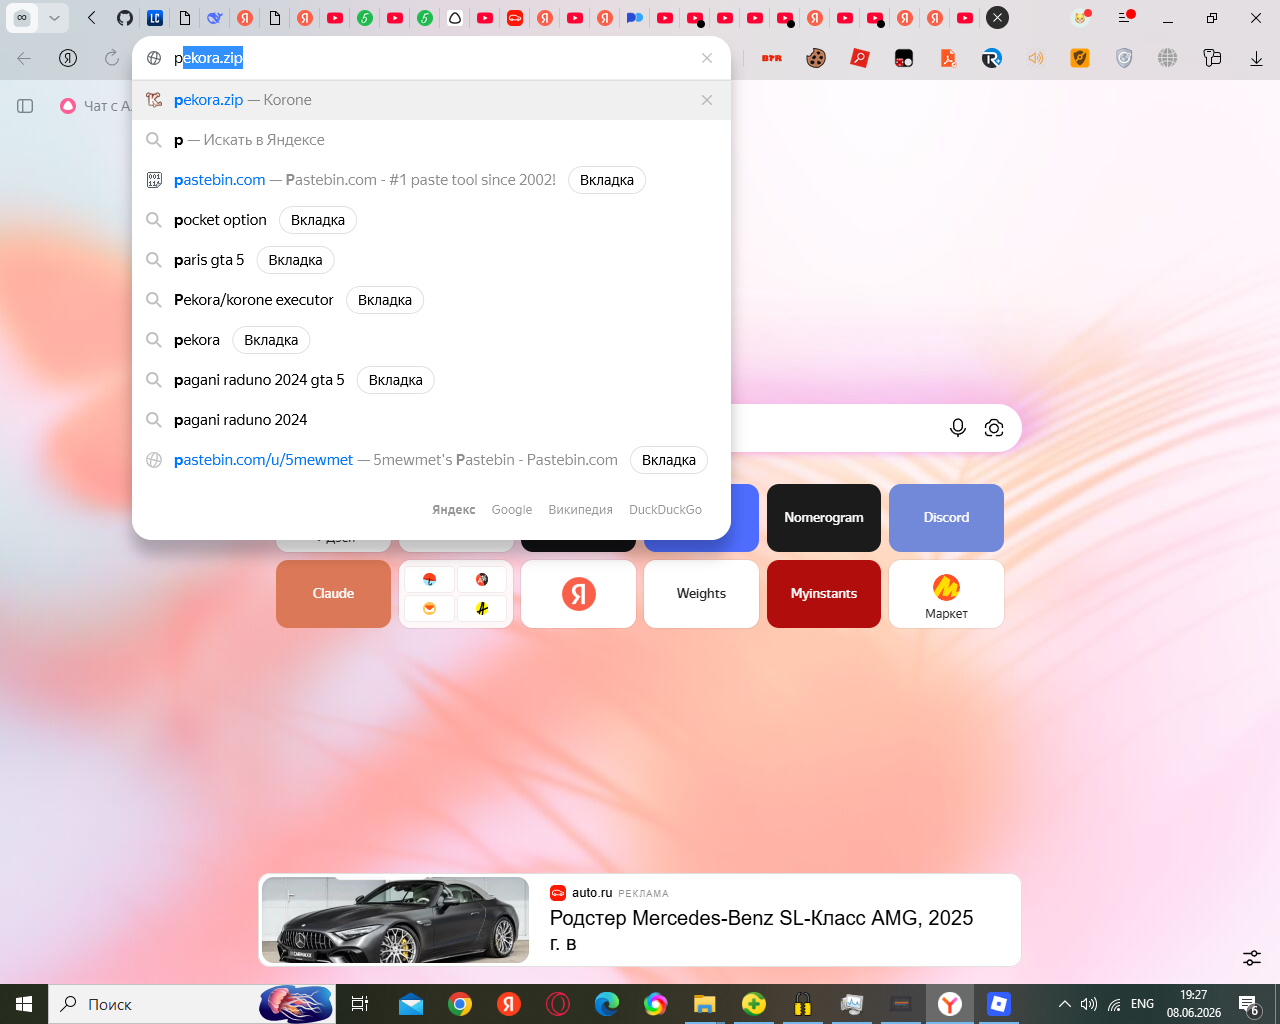Open the Маркет tile

pyautogui.click(x=946, y=594)
